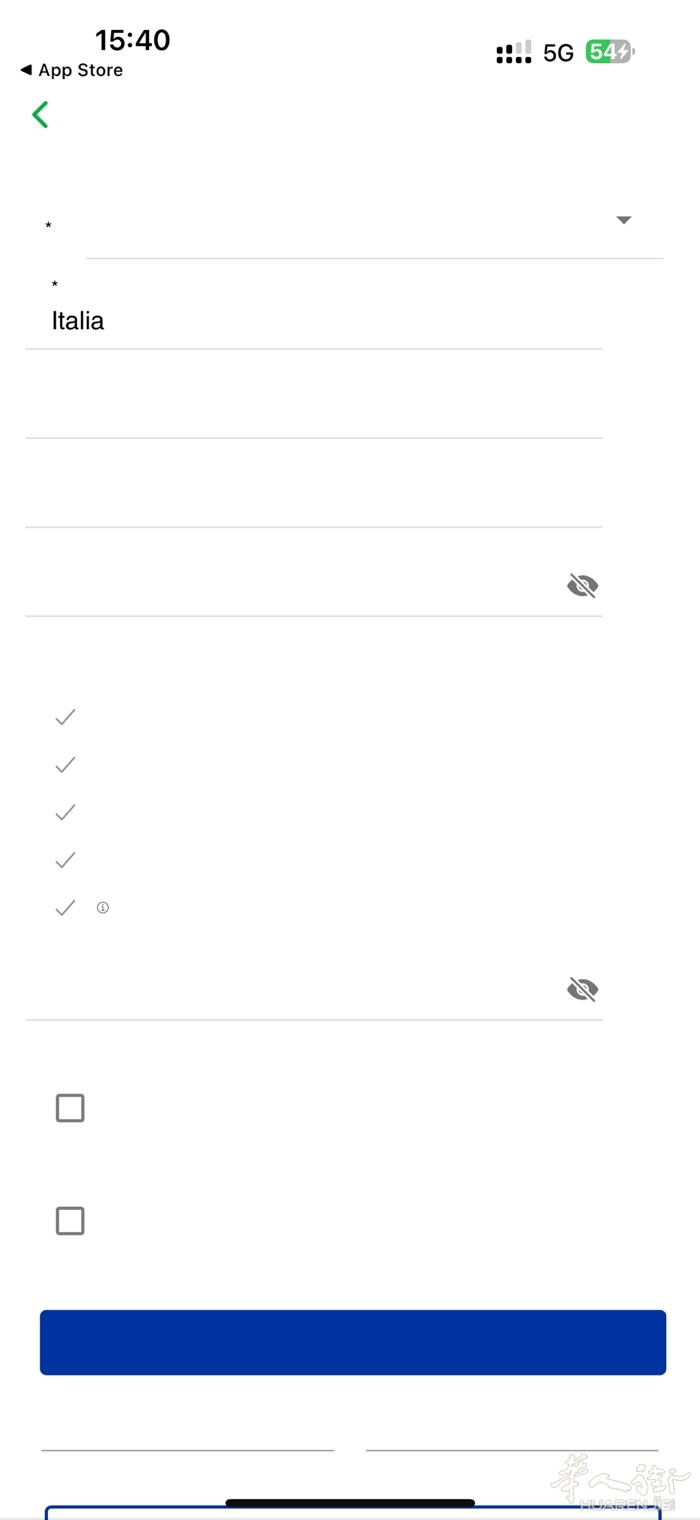Click the fifth checkmark next to info icon

[x=65, y=908]
